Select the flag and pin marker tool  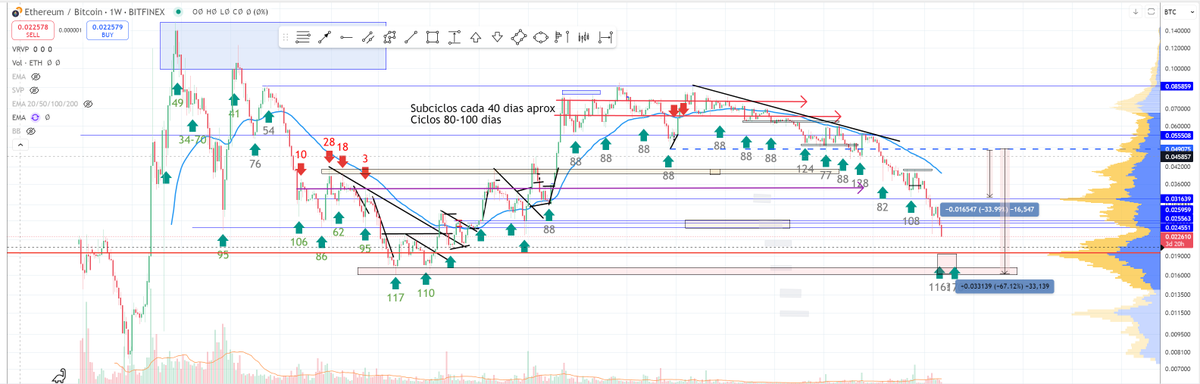coord(562,38)
